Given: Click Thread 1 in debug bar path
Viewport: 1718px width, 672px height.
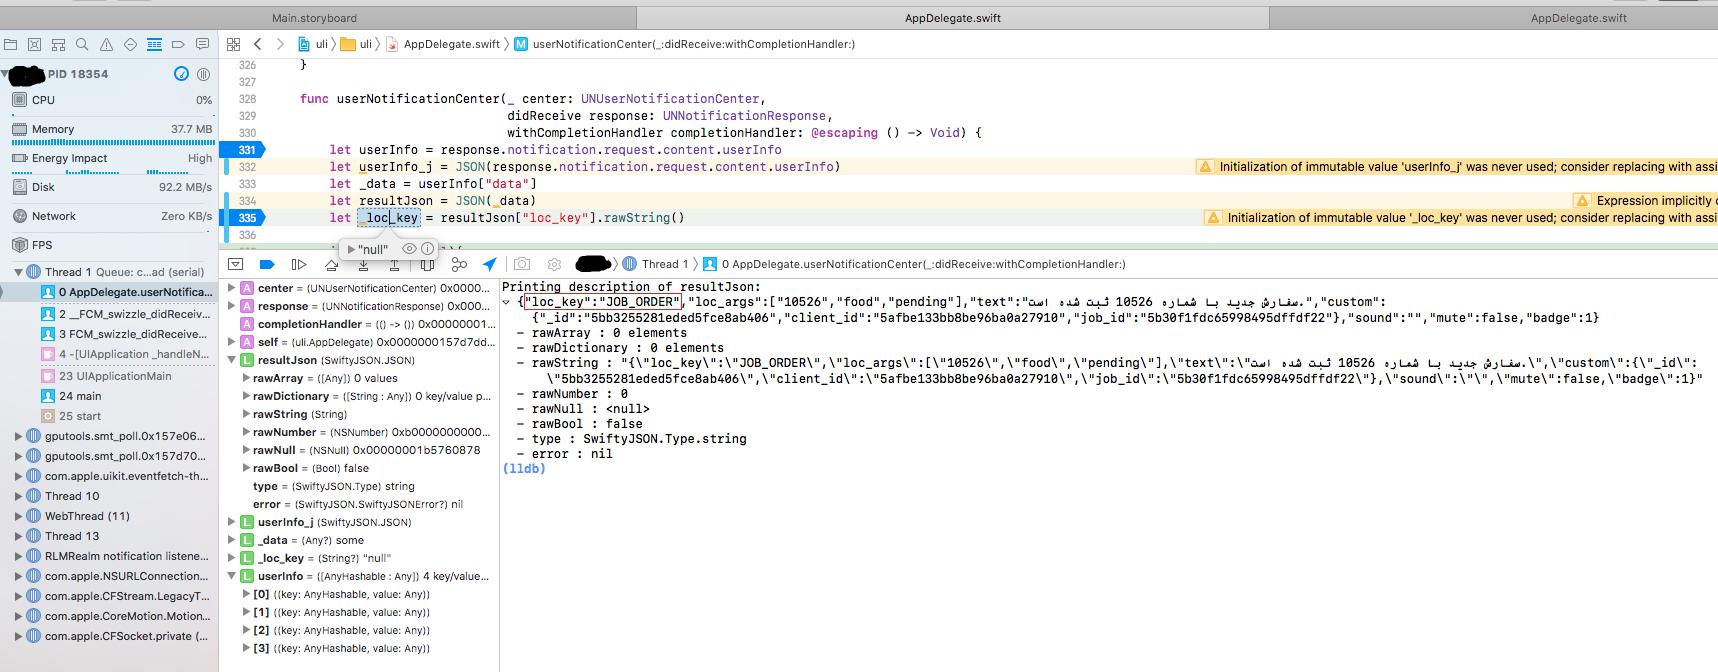Looking at the screenshot, I should tap(656, 264).
